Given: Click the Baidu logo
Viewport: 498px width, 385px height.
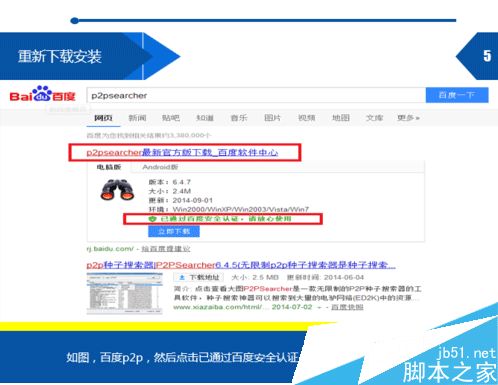Looking at the screenshot, I should (42, 94).
